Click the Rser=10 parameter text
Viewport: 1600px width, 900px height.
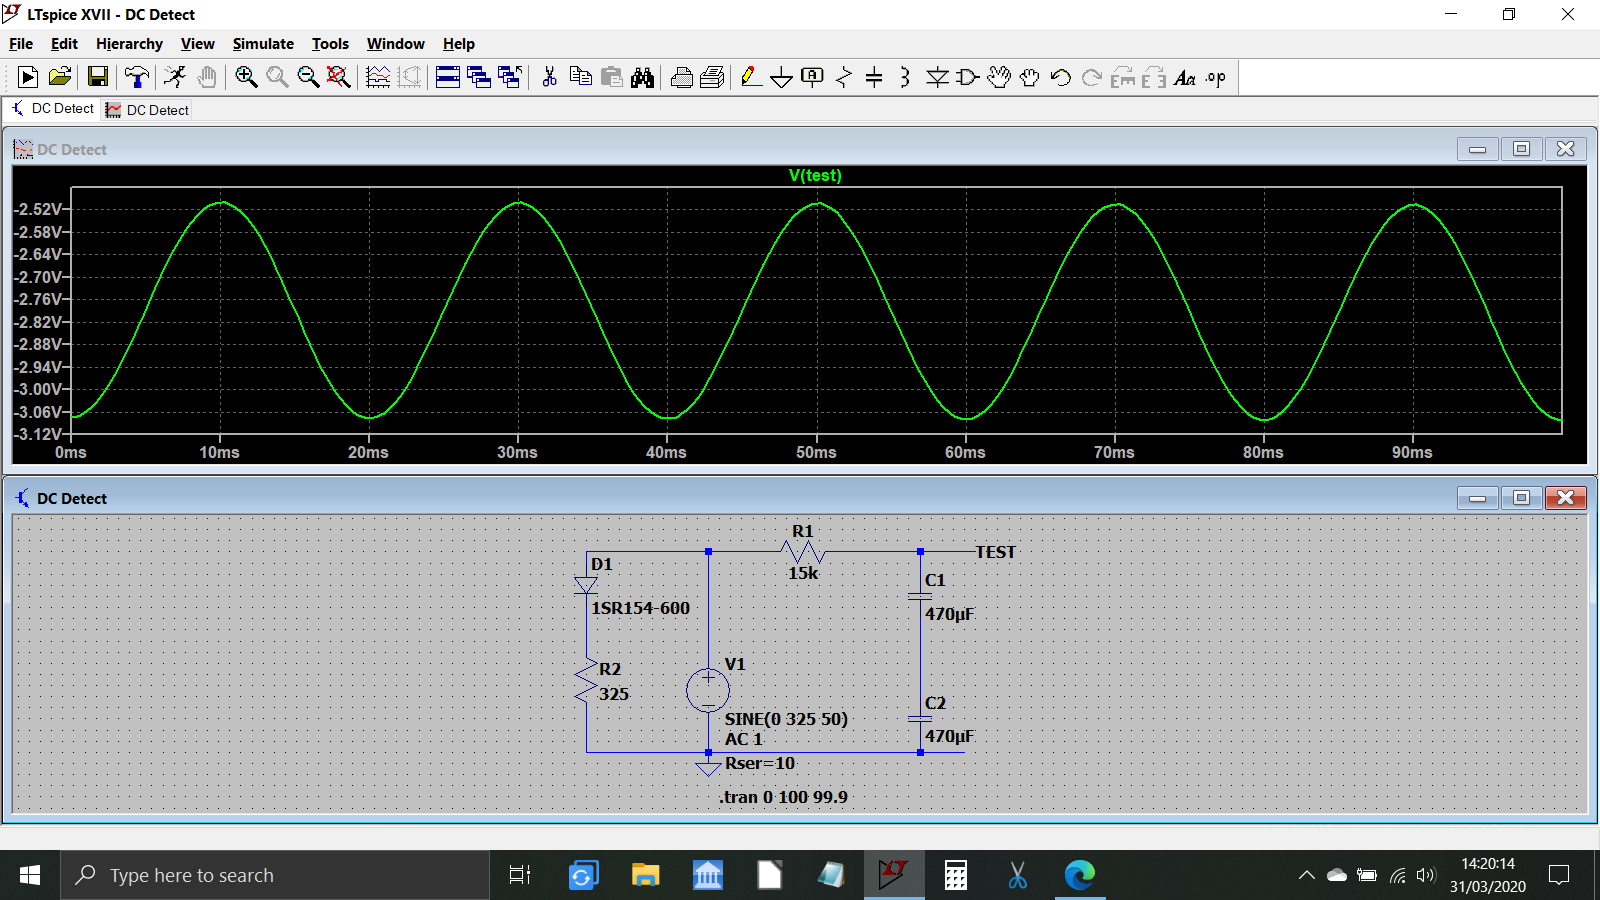click(x=760, y=763)
